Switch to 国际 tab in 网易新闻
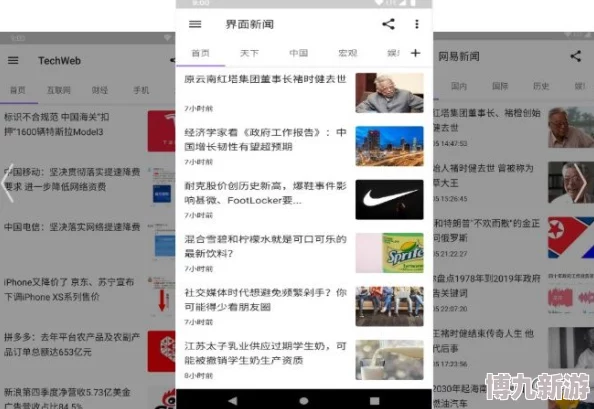 tap(500, 86)
